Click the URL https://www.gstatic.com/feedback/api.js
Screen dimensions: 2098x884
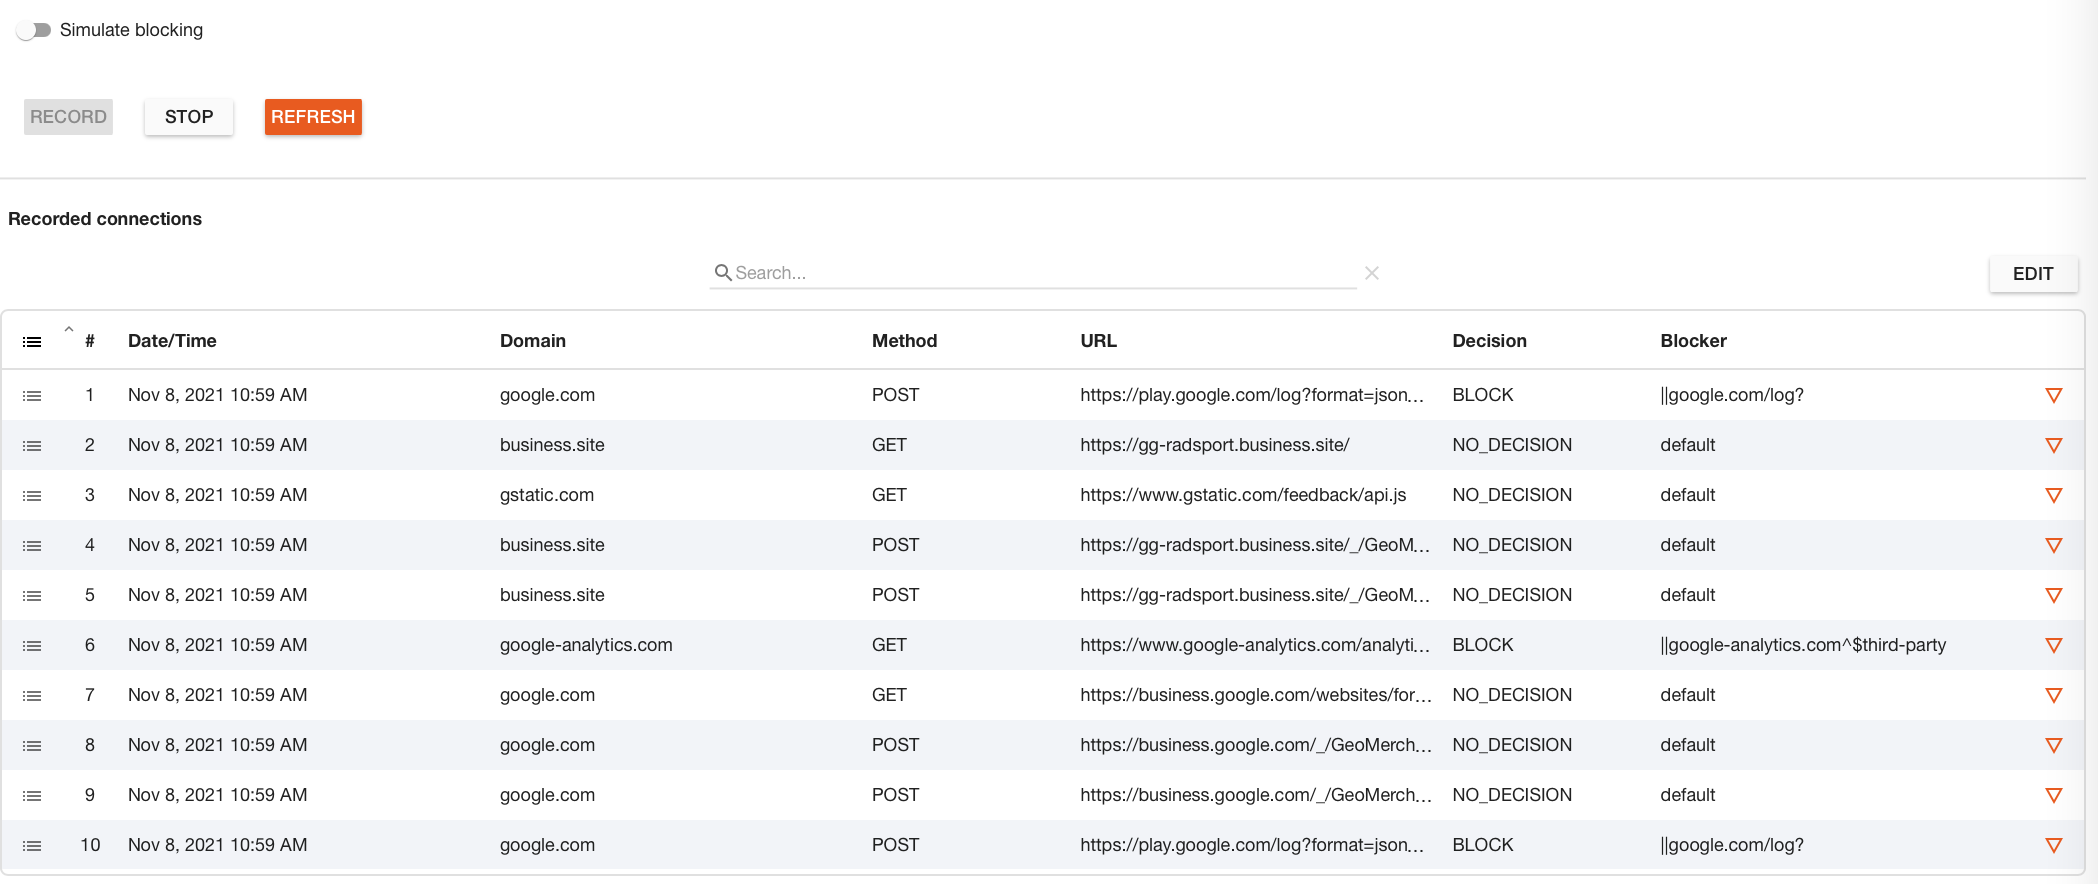tap(1243, 495)
